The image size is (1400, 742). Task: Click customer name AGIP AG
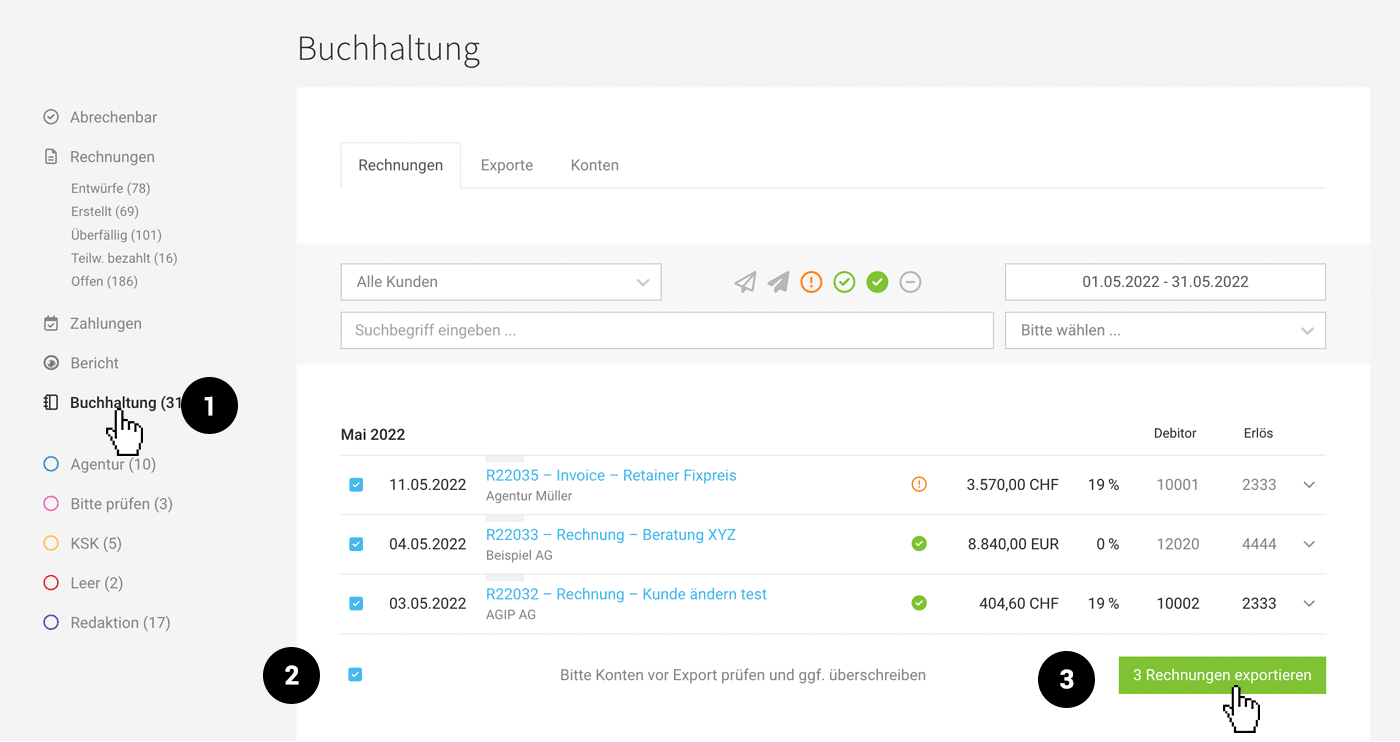point(511,615)
